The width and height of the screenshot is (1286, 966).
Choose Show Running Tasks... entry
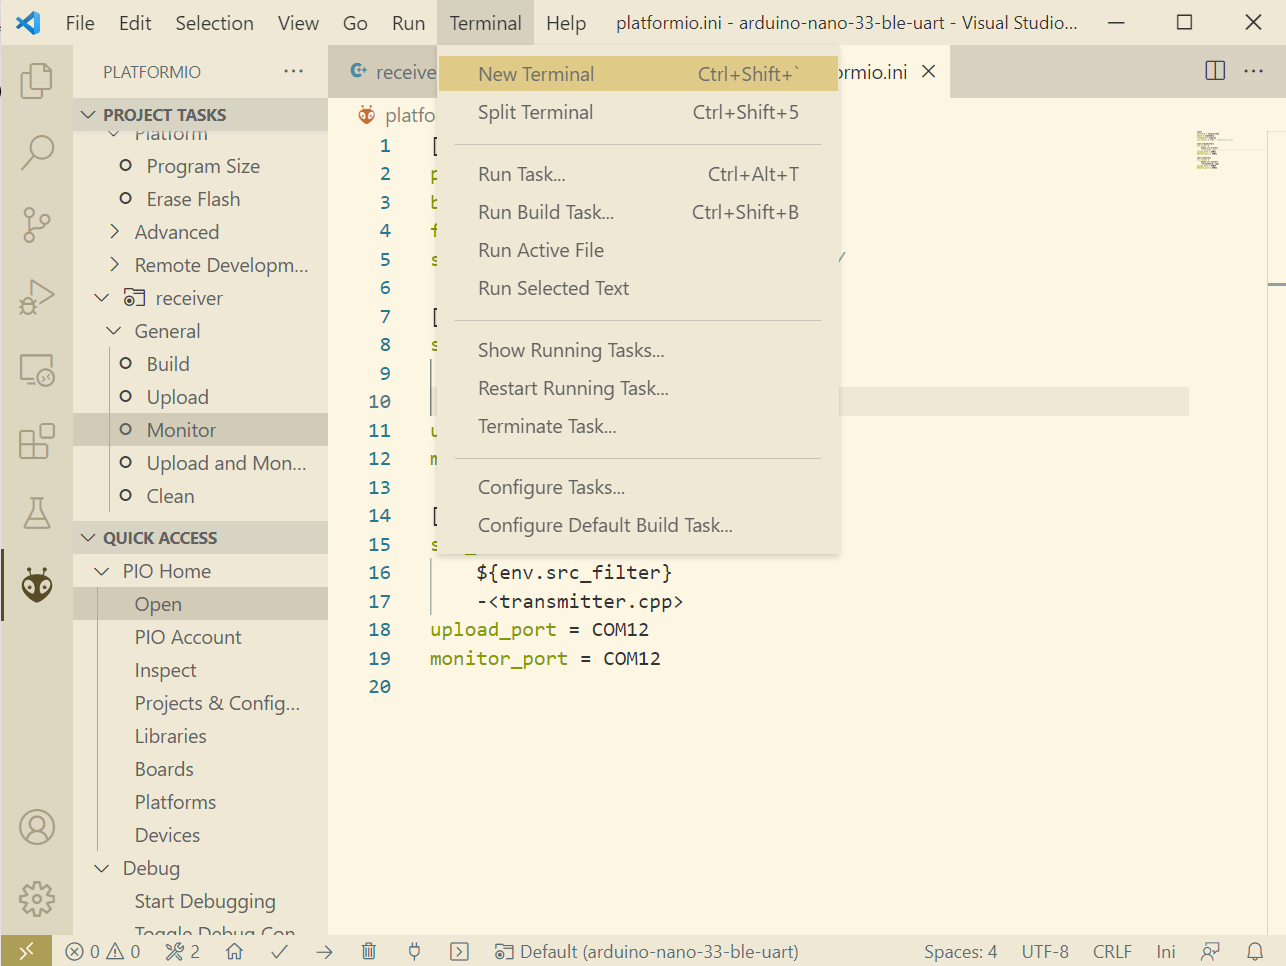click(x=638, y=350)
